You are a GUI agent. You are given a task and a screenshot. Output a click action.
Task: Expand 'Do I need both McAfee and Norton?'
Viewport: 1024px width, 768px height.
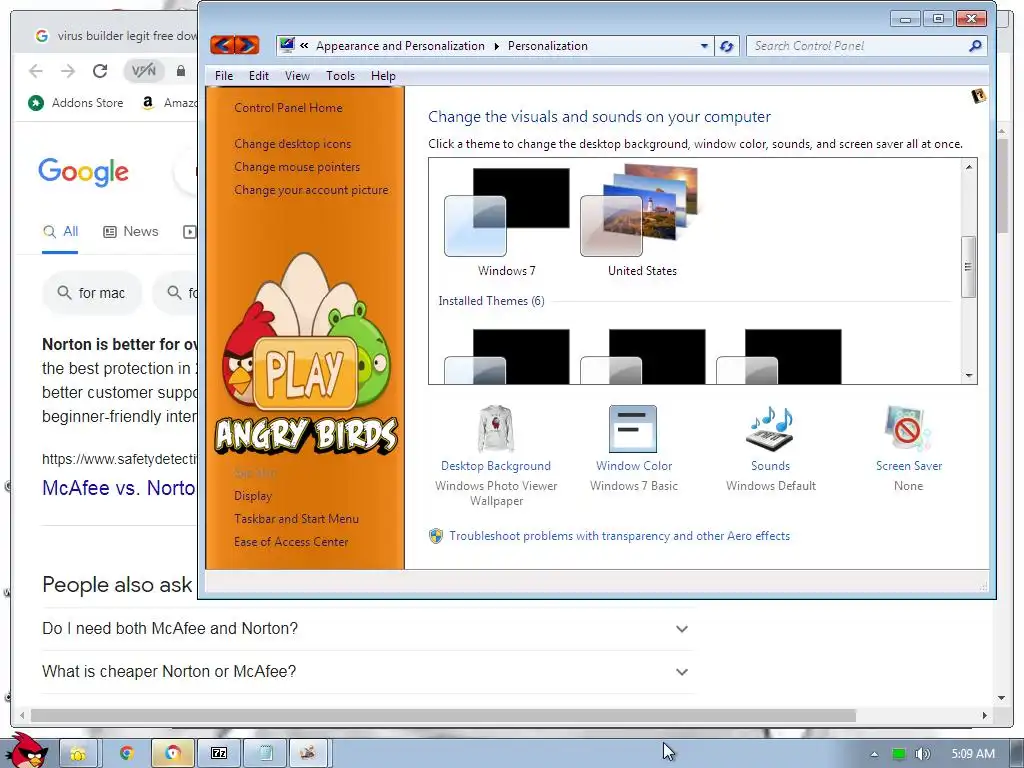pos(366,628)
